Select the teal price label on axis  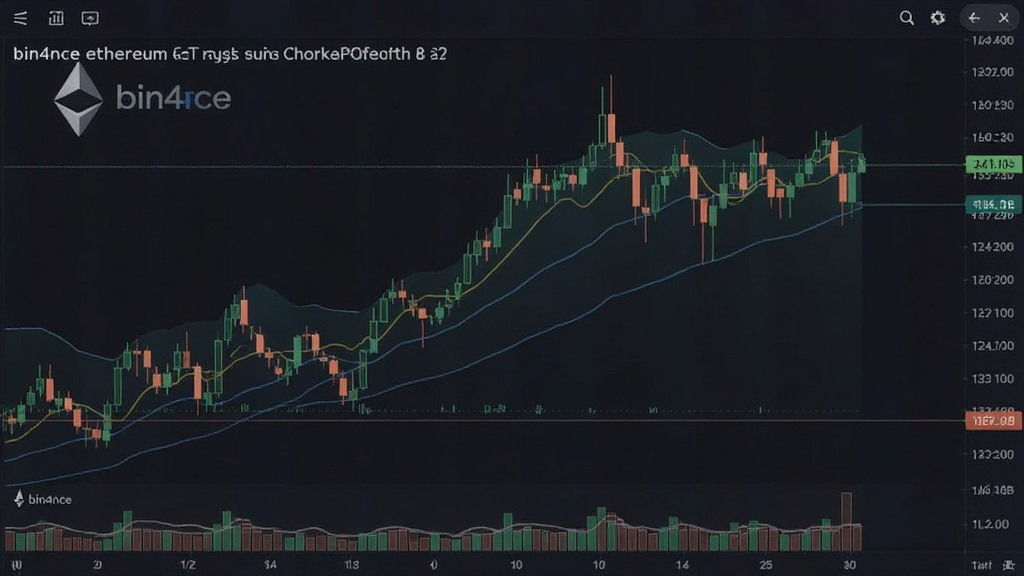[994, 204]
